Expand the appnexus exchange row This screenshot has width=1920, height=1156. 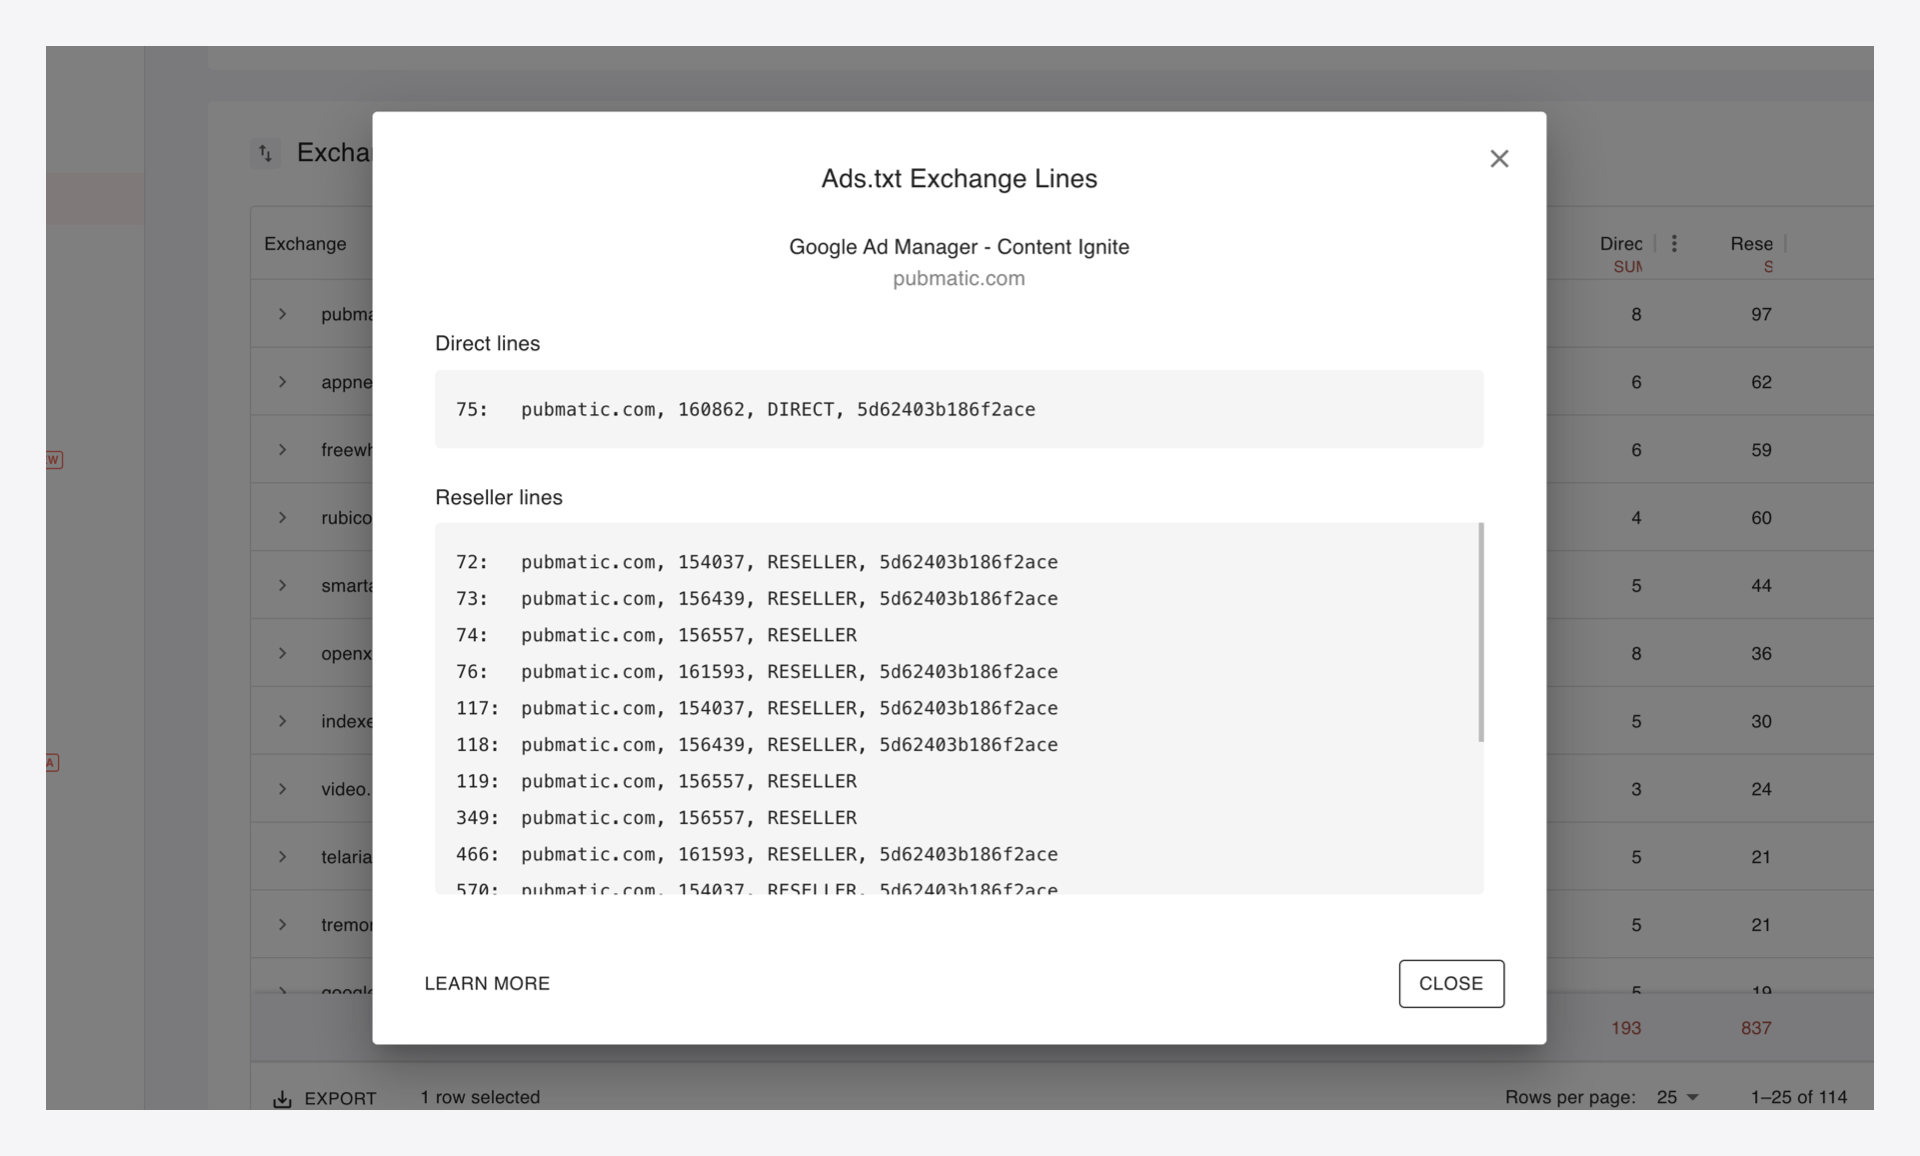coord(283,382)
